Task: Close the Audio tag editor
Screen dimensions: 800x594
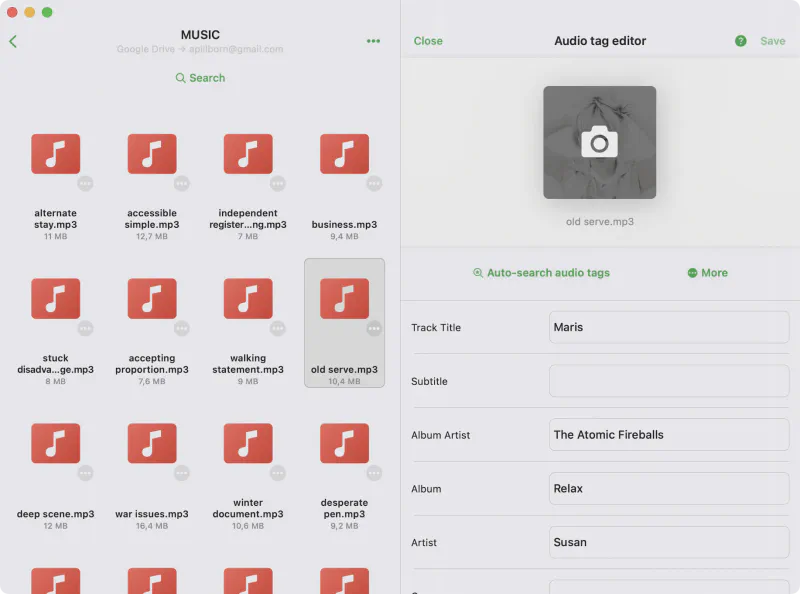Action: point(428,41)
